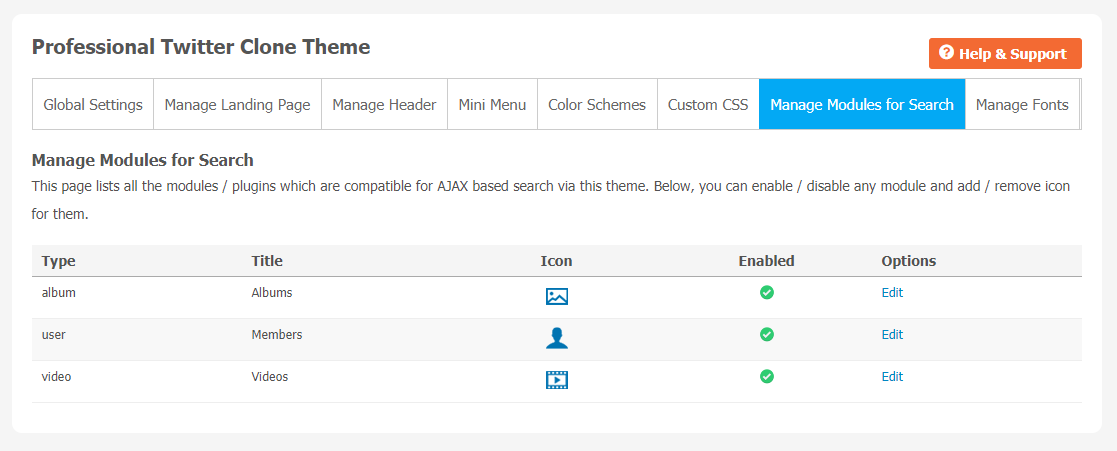The width and height of the screenshot is (1117, 451).
Task: Toggle the enabled checkmark for video
Action: [767, 376]
